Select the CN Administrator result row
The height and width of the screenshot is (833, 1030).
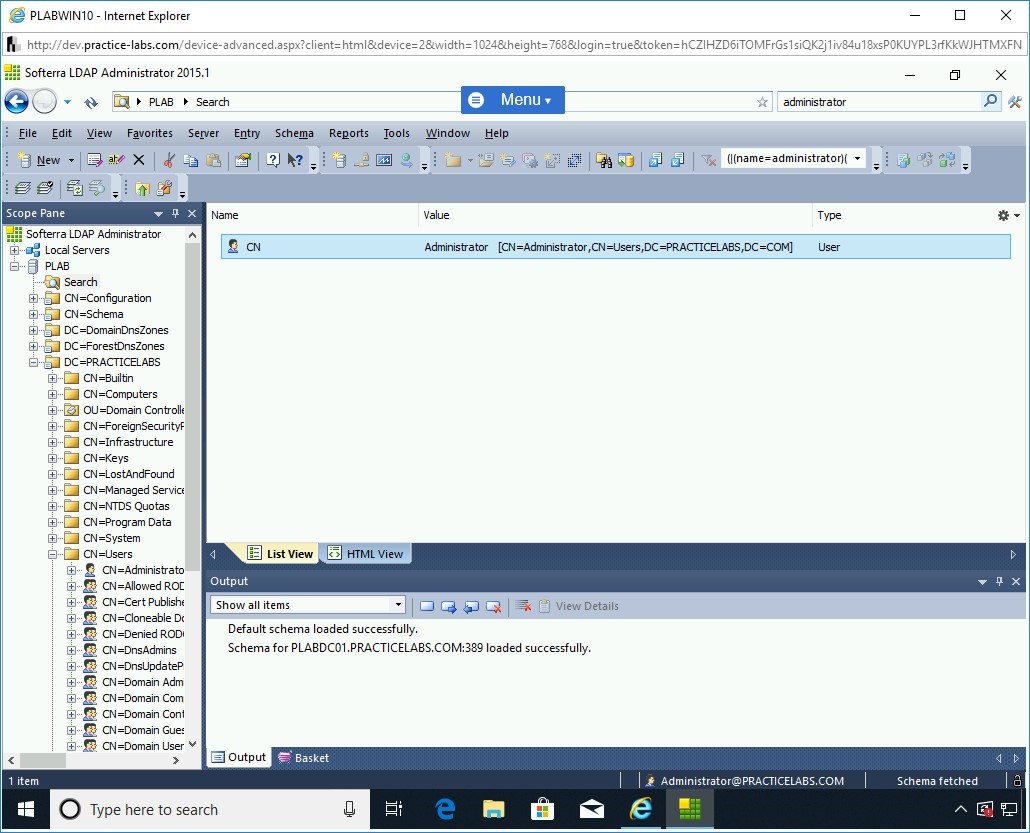tap(615, 247)
